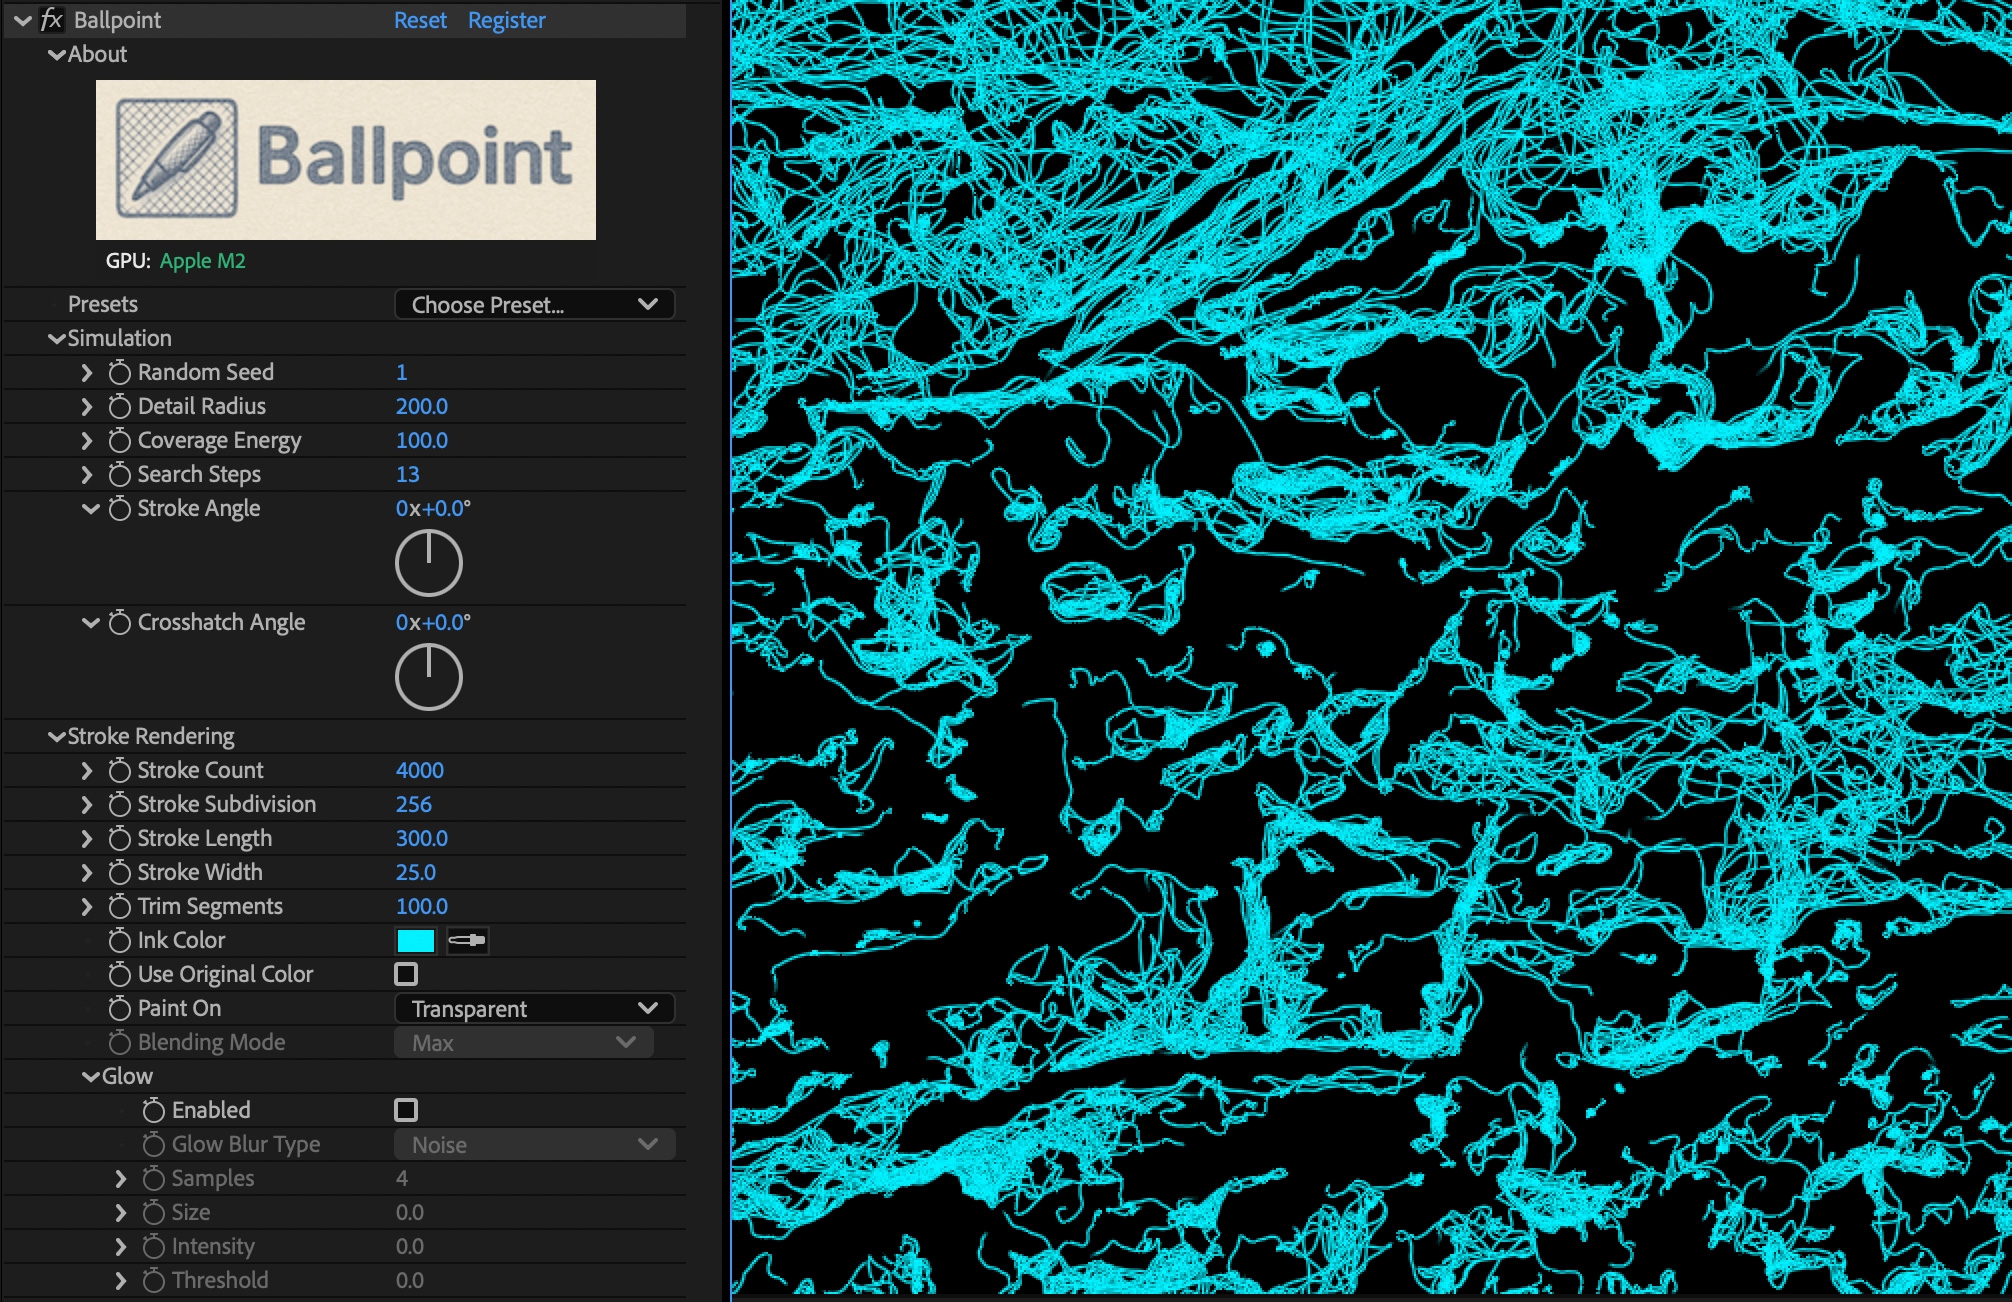
Task: Collapse the Stroke Rendering group
Action: coord(57,737)
